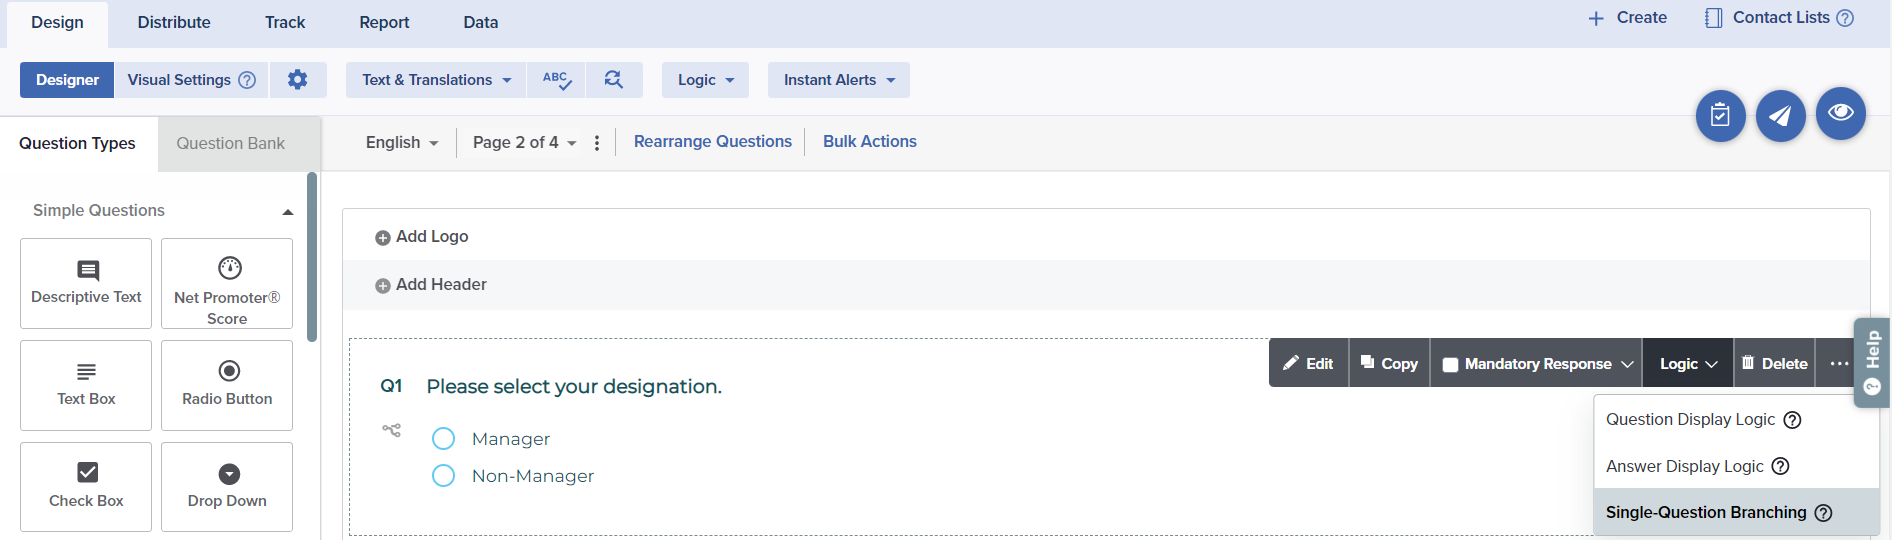Select the Non-Manager radio option
This screenshot has width=1892, height=540.
click(x=443, y=476)
